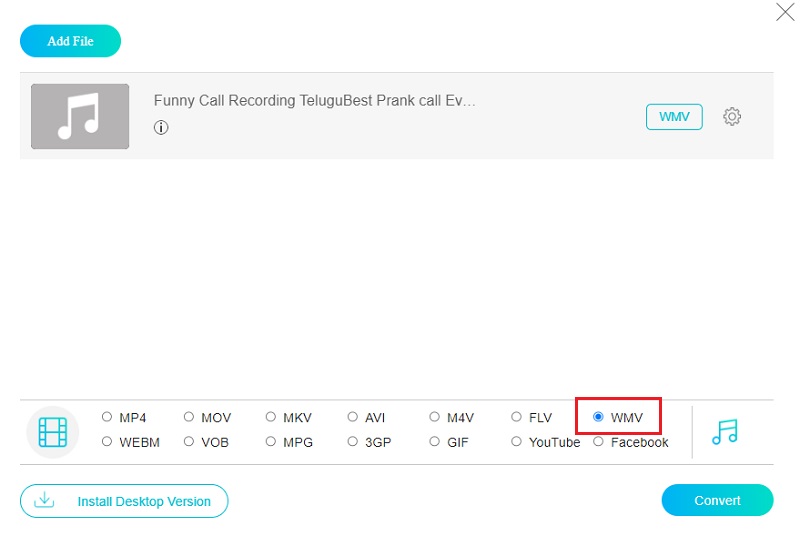Switch to audio formats music icon
This screenshot has height=536, width=800.
click(725, 431)
